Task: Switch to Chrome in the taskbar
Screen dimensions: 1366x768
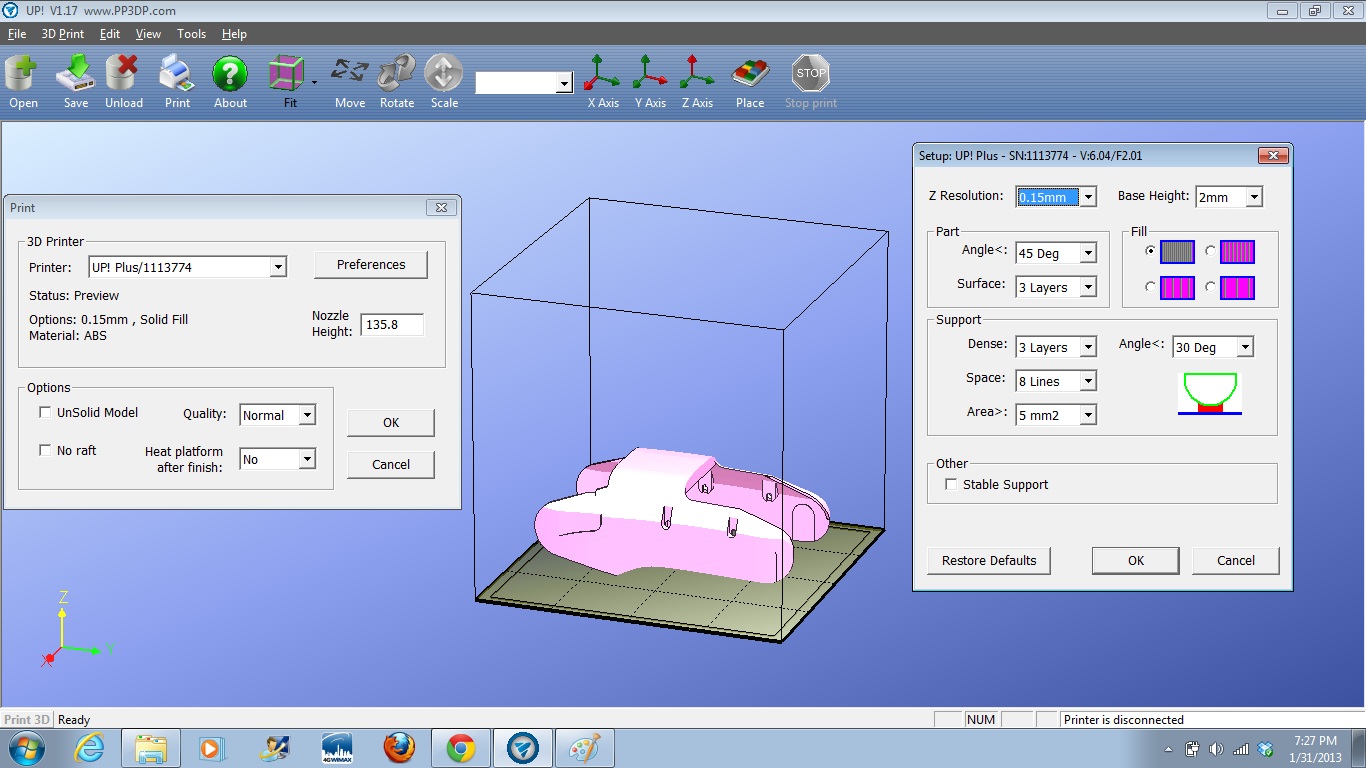Action: point(461,748)
